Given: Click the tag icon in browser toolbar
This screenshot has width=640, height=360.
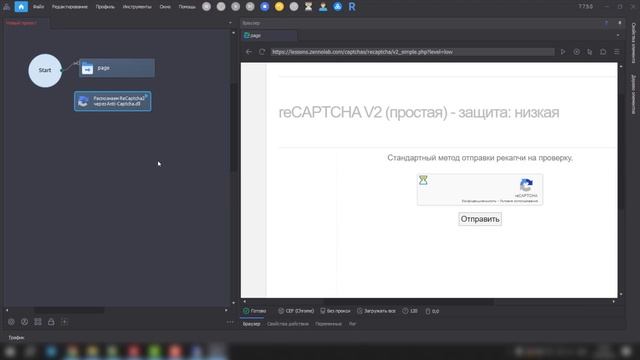Looking at the screenshot, I should (x=603, y=52).
